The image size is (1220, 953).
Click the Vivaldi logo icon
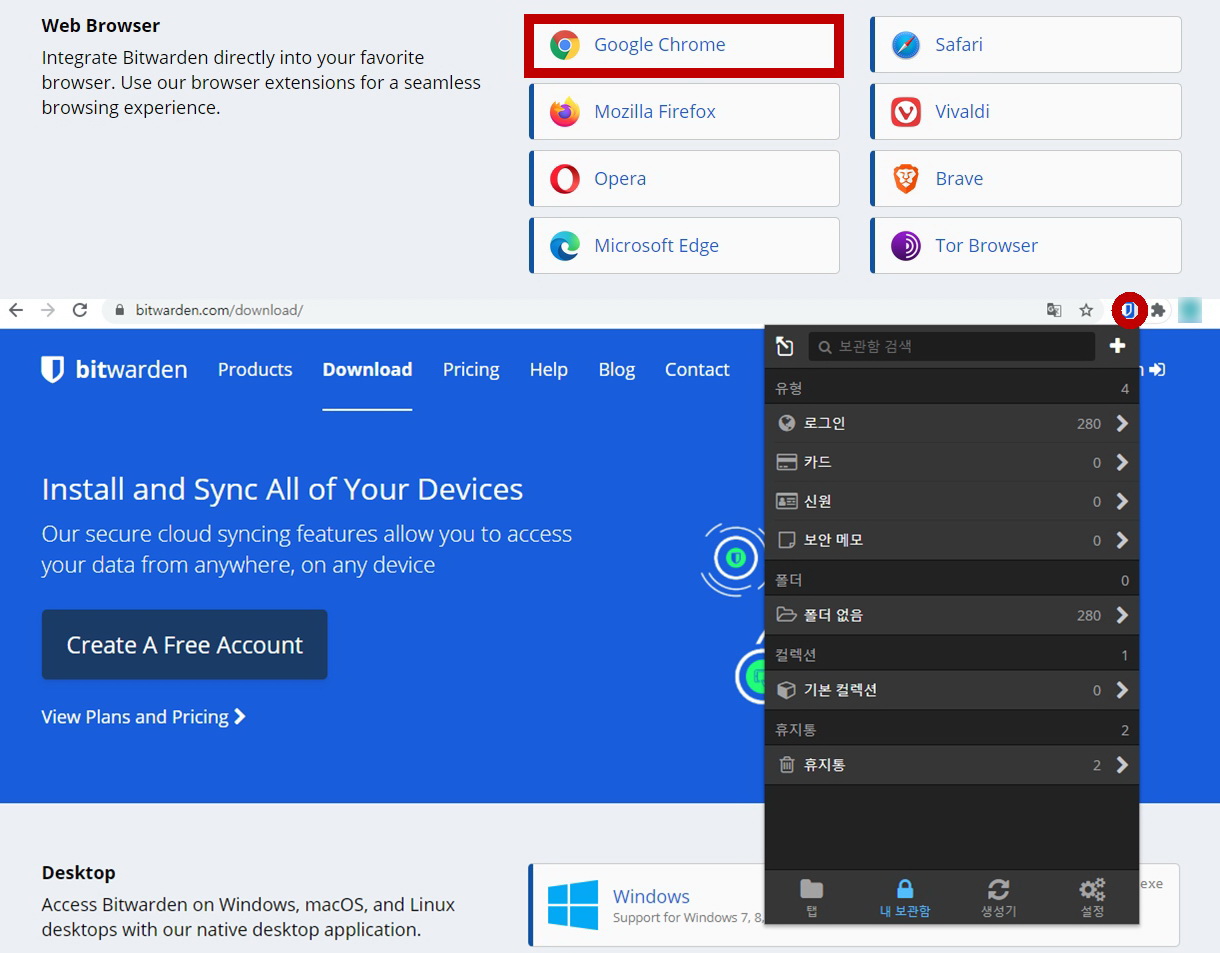906,112
